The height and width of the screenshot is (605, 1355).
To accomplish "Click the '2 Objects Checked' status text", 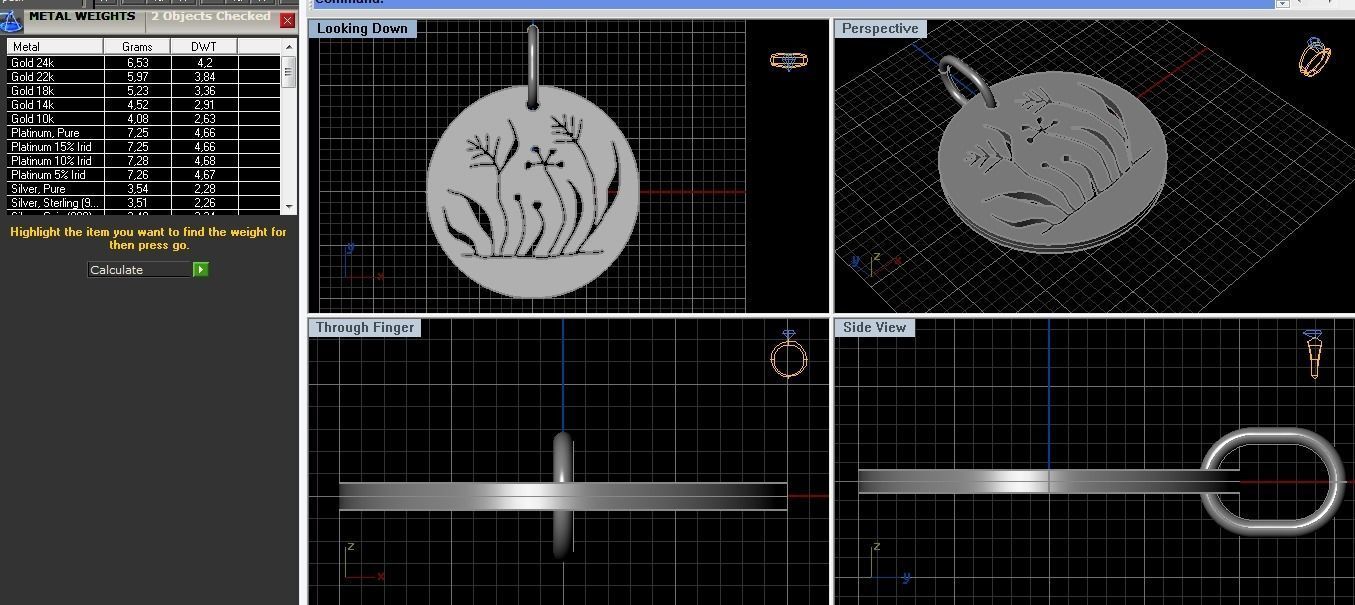I will click(211, 16).
